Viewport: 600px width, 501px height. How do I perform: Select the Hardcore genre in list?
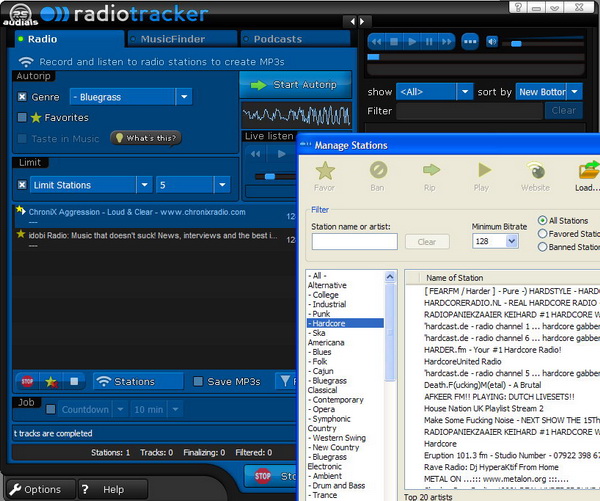pos(345,323)
